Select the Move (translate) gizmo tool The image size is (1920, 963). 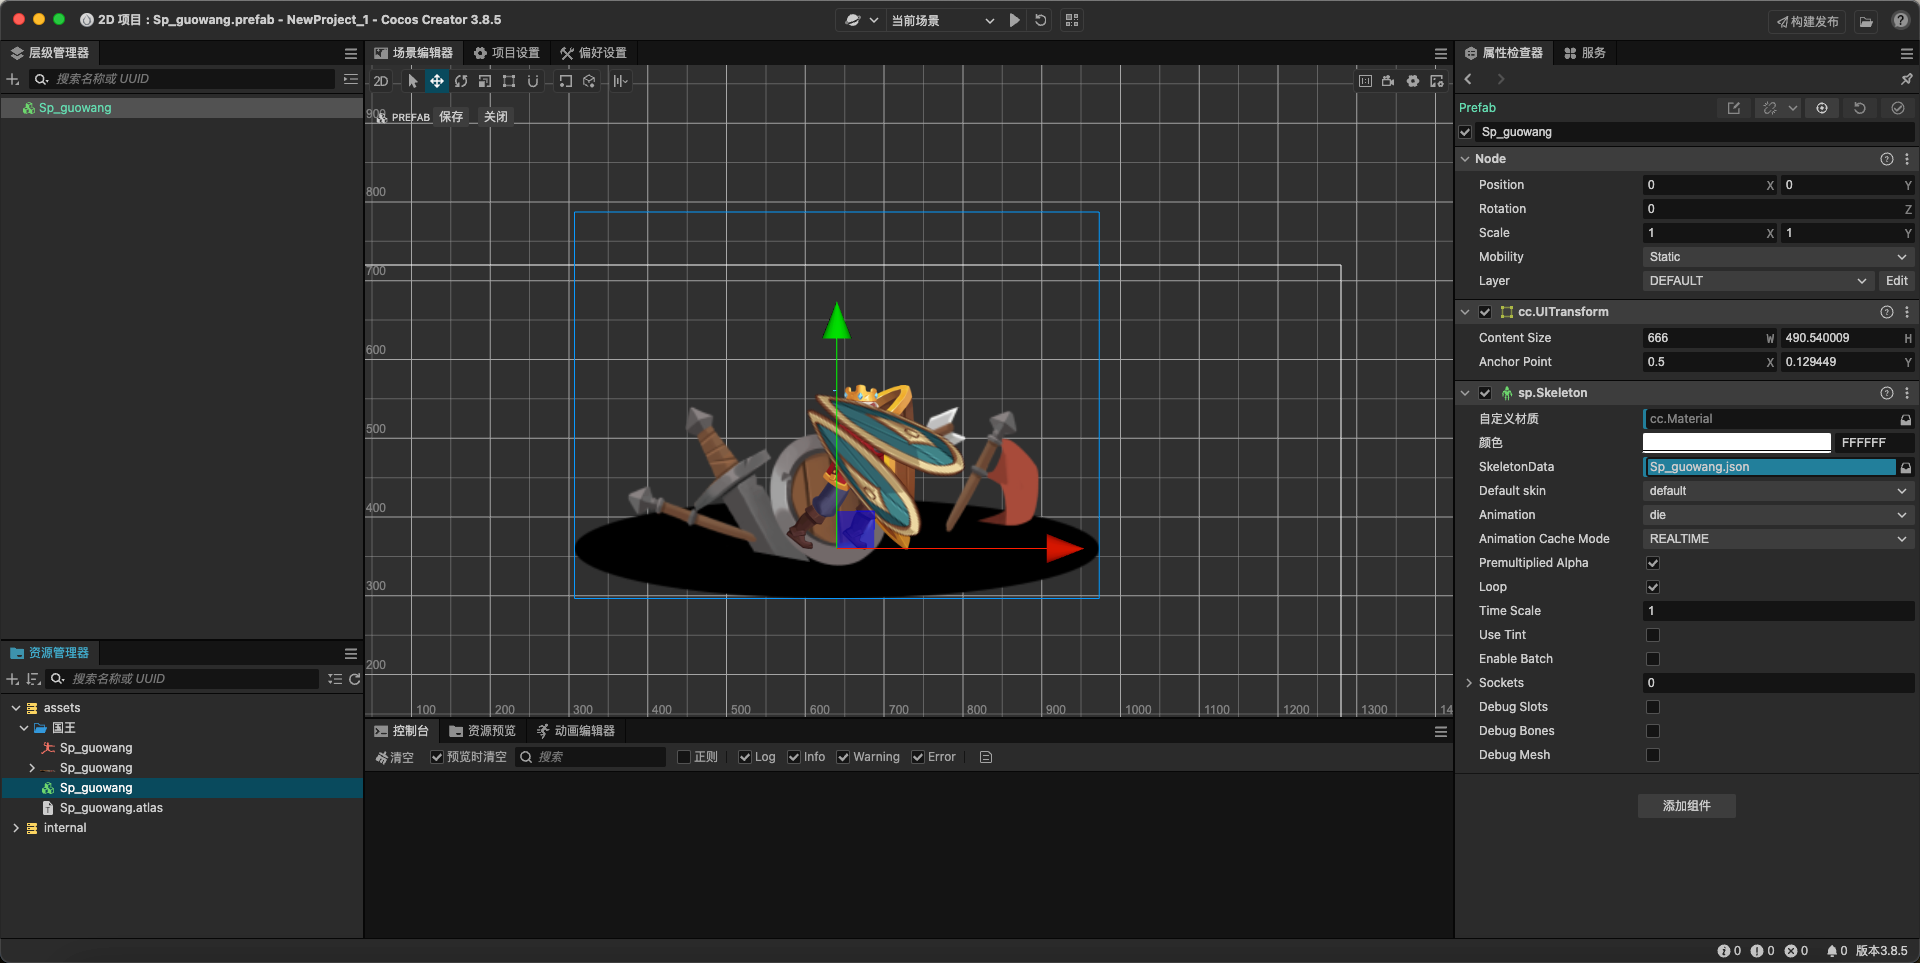tap(437, 81)
